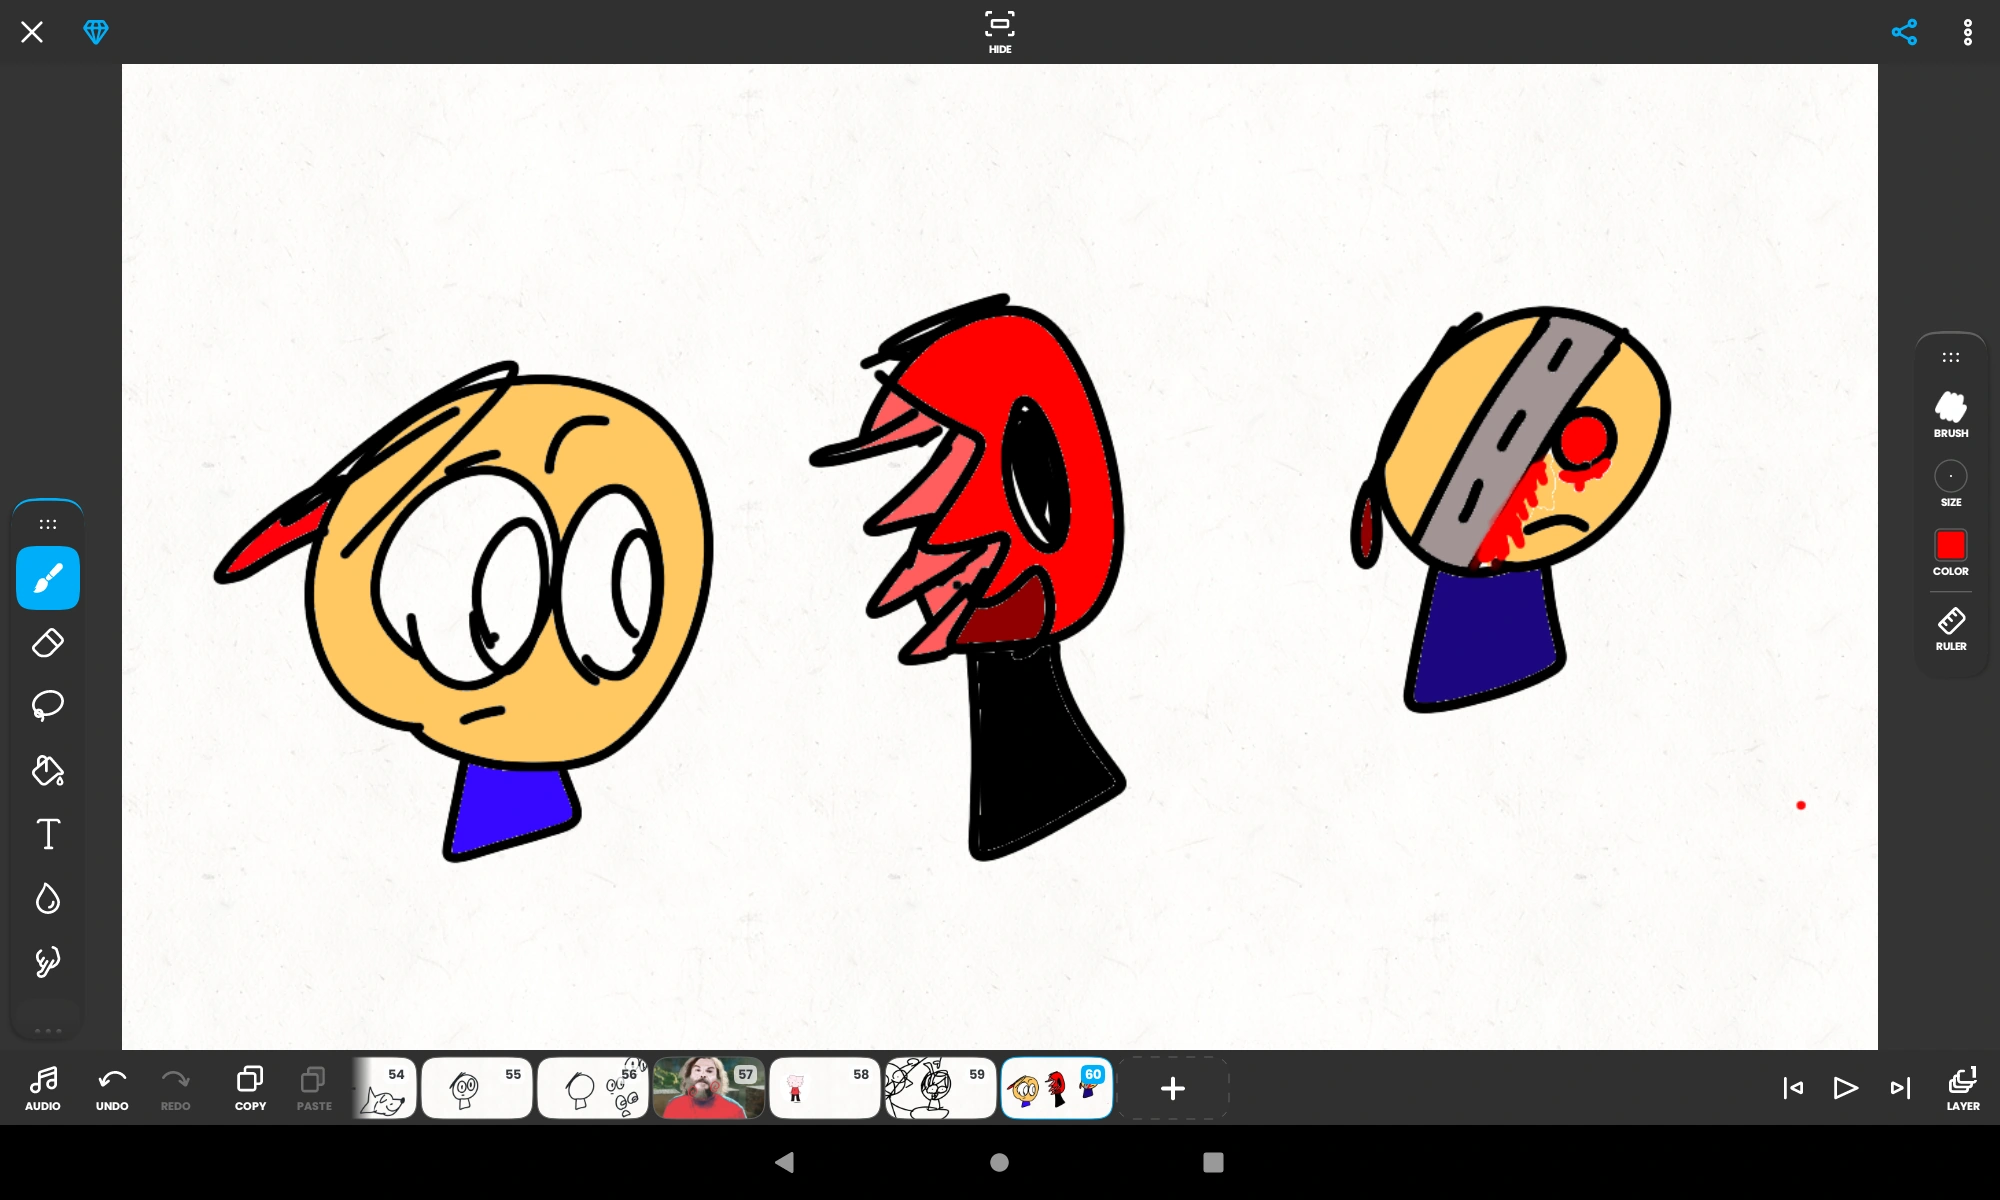Copy the current frame
The image size is (2000, 1200).
(250, 1088)
